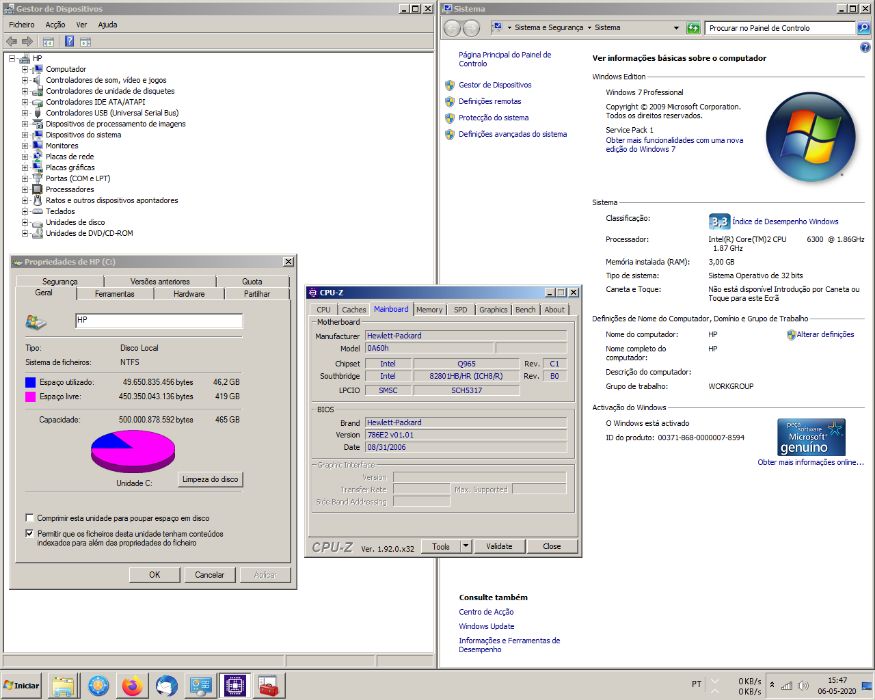875x700 pixels.
Task: Click the Microsoft genuine software badge
Action: [x=811, y=438]
